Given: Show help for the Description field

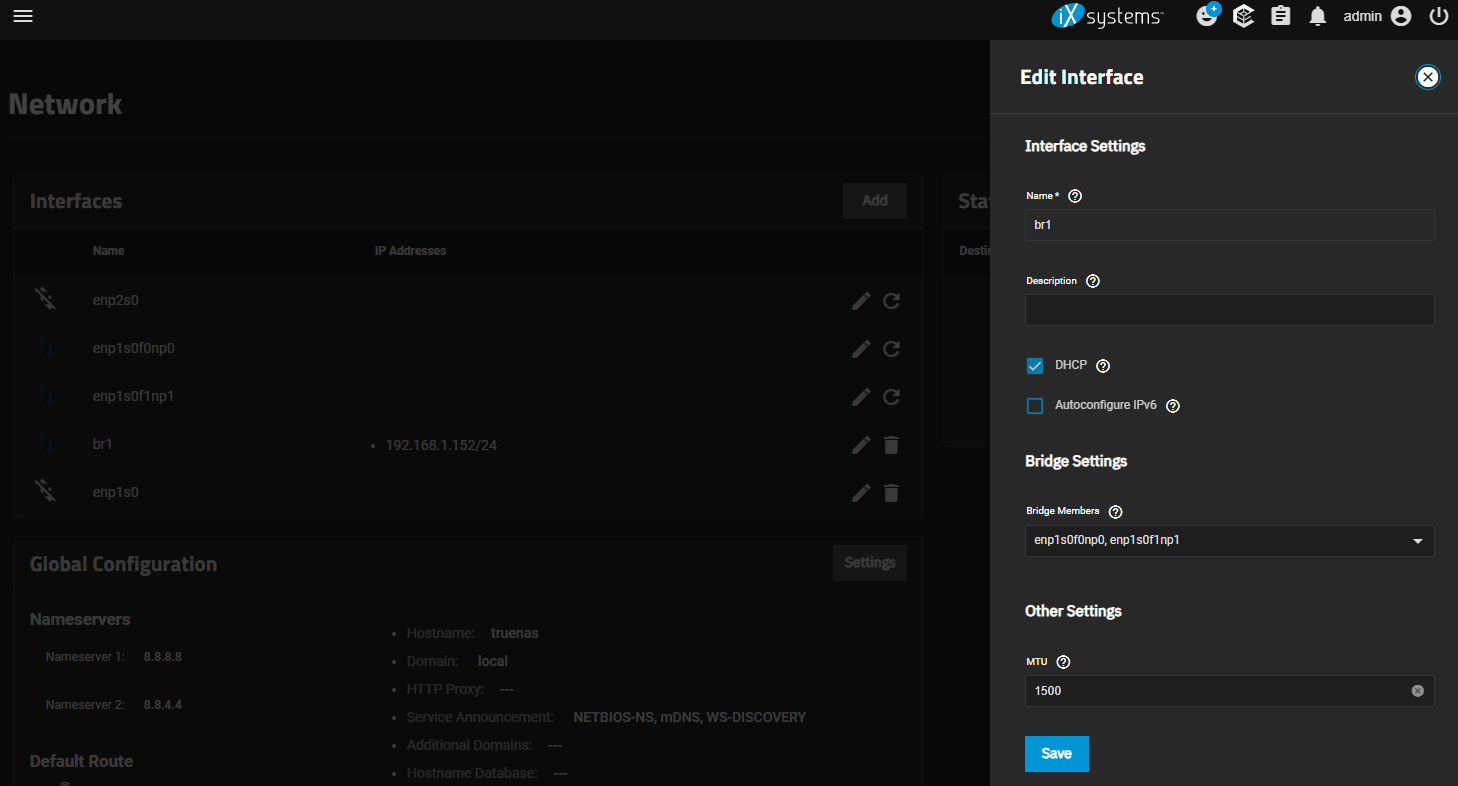Looking at the screenshot, I should coord(1093,281).
